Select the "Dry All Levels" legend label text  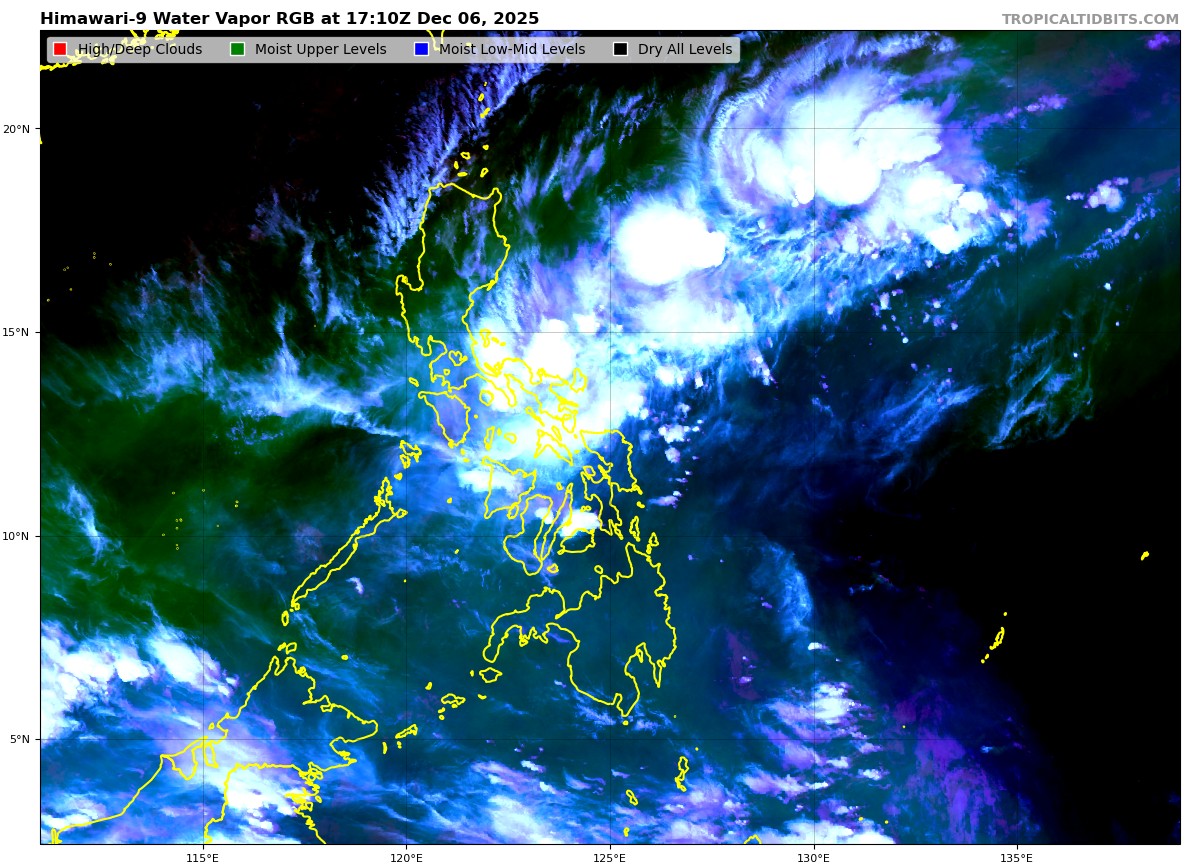(x=685, y=49)
